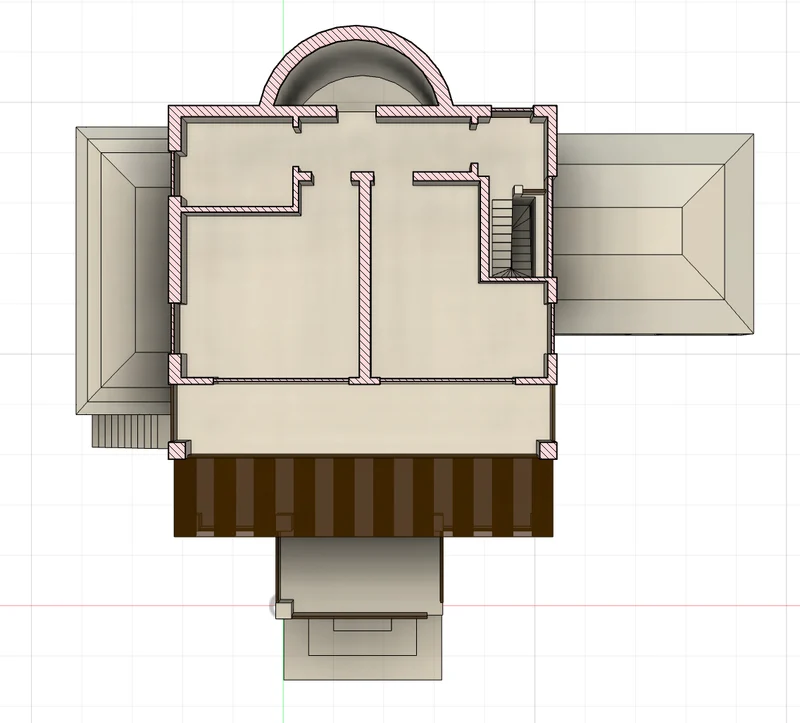Select the brown striped porch roof
The height and width of the screenshot is (723, 800).
[x=363, y=496]
